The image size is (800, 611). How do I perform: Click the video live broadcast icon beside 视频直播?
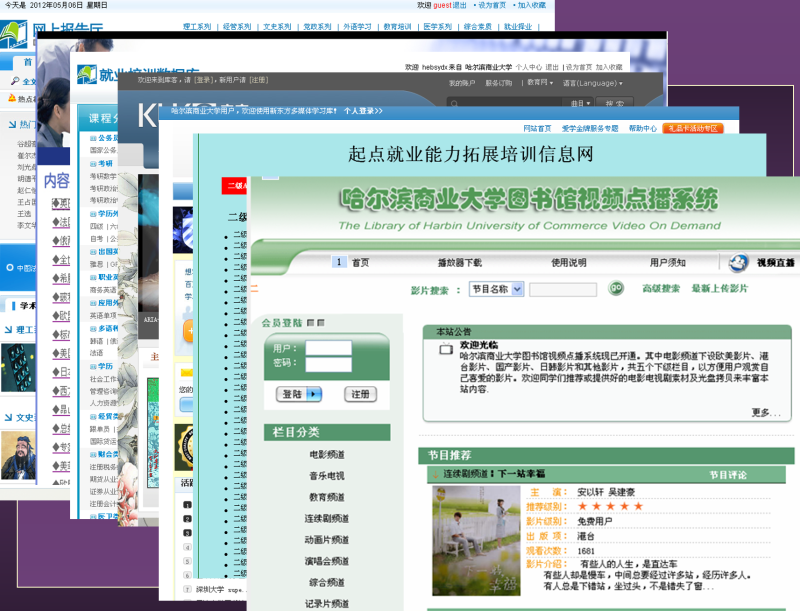[738, 263]
